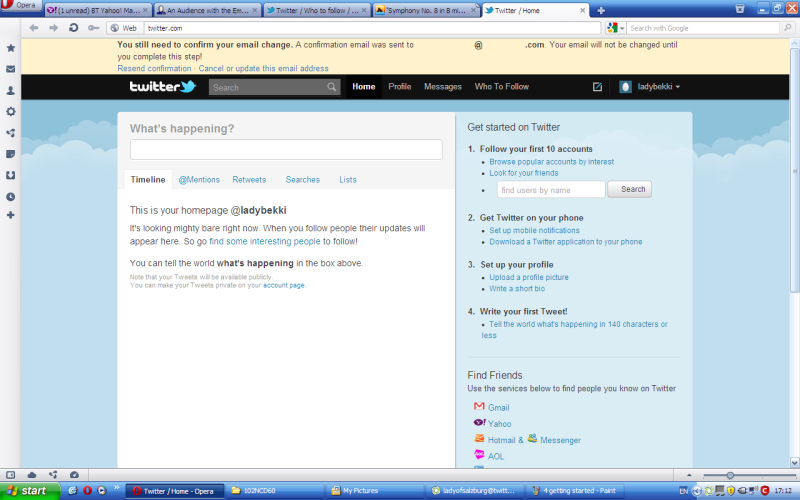Screen dimensions: 800x500
Task: Open Bookmarks star panel in sidebar
Action: 10,48
